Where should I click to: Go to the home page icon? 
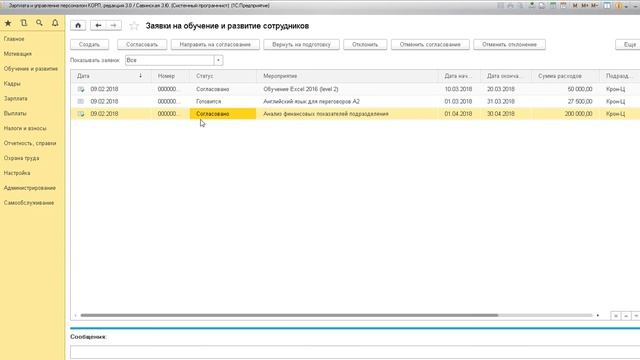click(x=78, y=25)
